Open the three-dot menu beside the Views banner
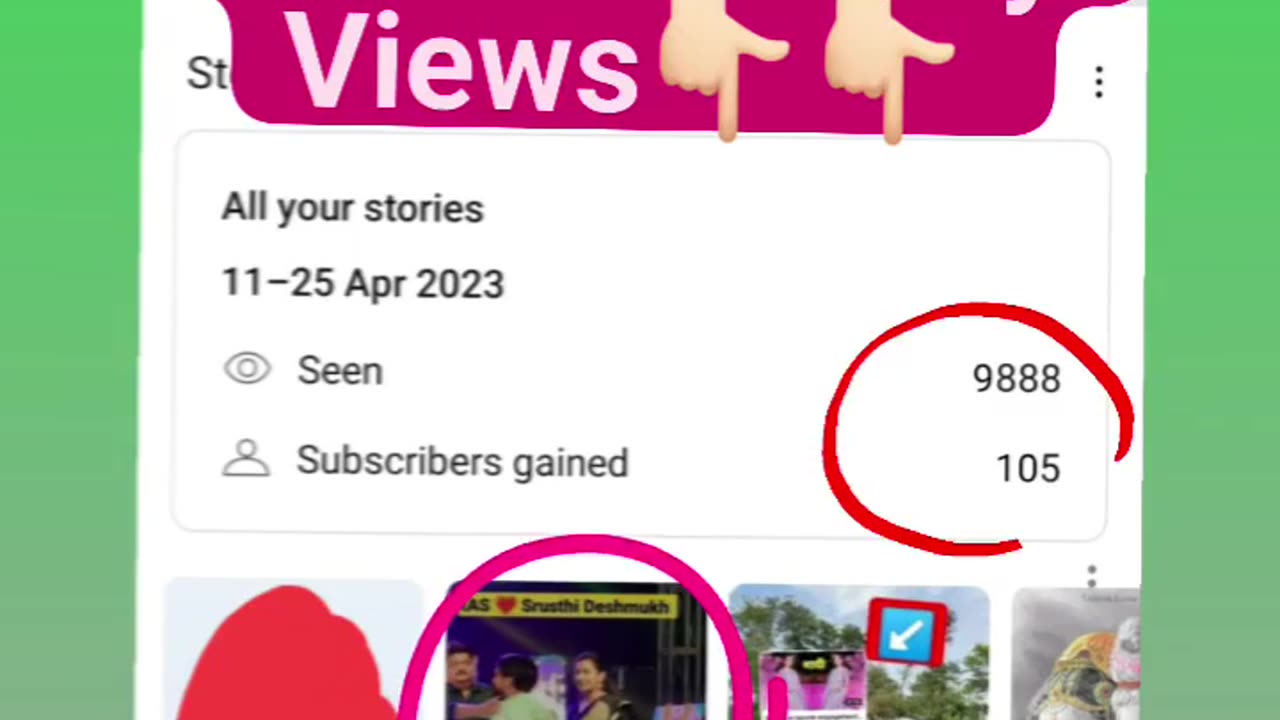Viewport: 1280px width, 720px height. 1099,82
